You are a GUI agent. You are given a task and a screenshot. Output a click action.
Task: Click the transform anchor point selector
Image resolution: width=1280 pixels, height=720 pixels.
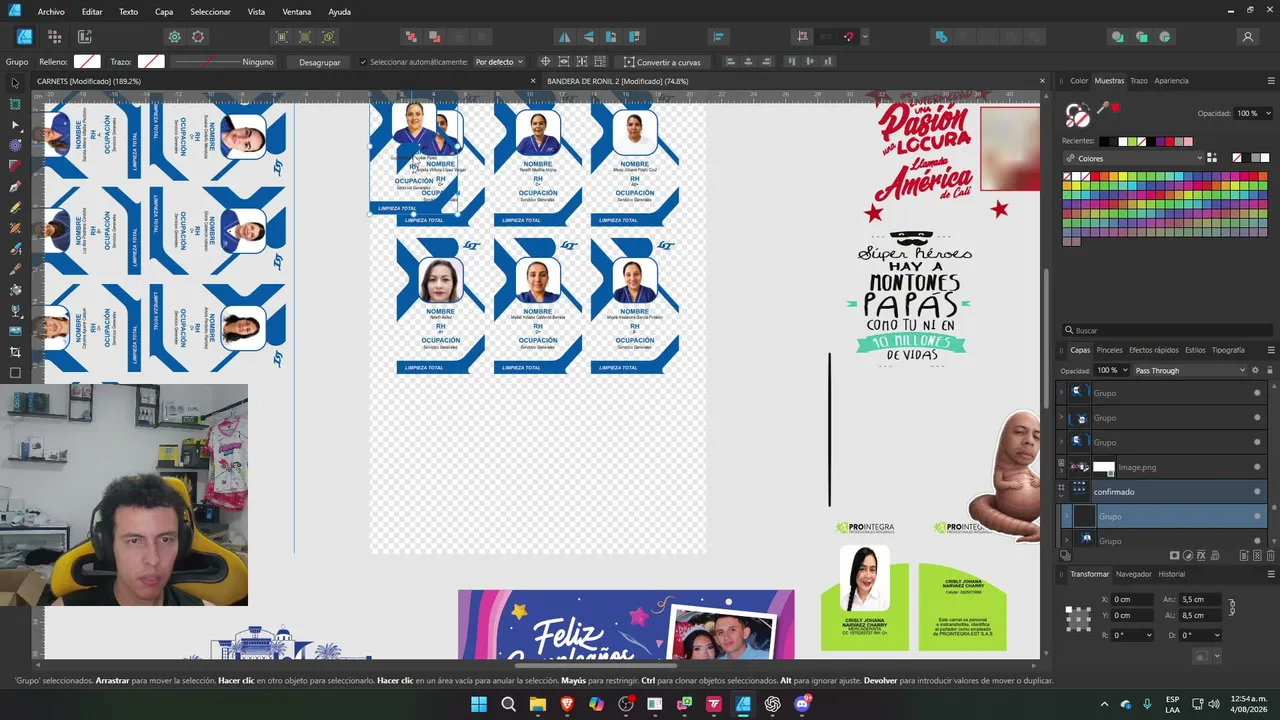1078,618
